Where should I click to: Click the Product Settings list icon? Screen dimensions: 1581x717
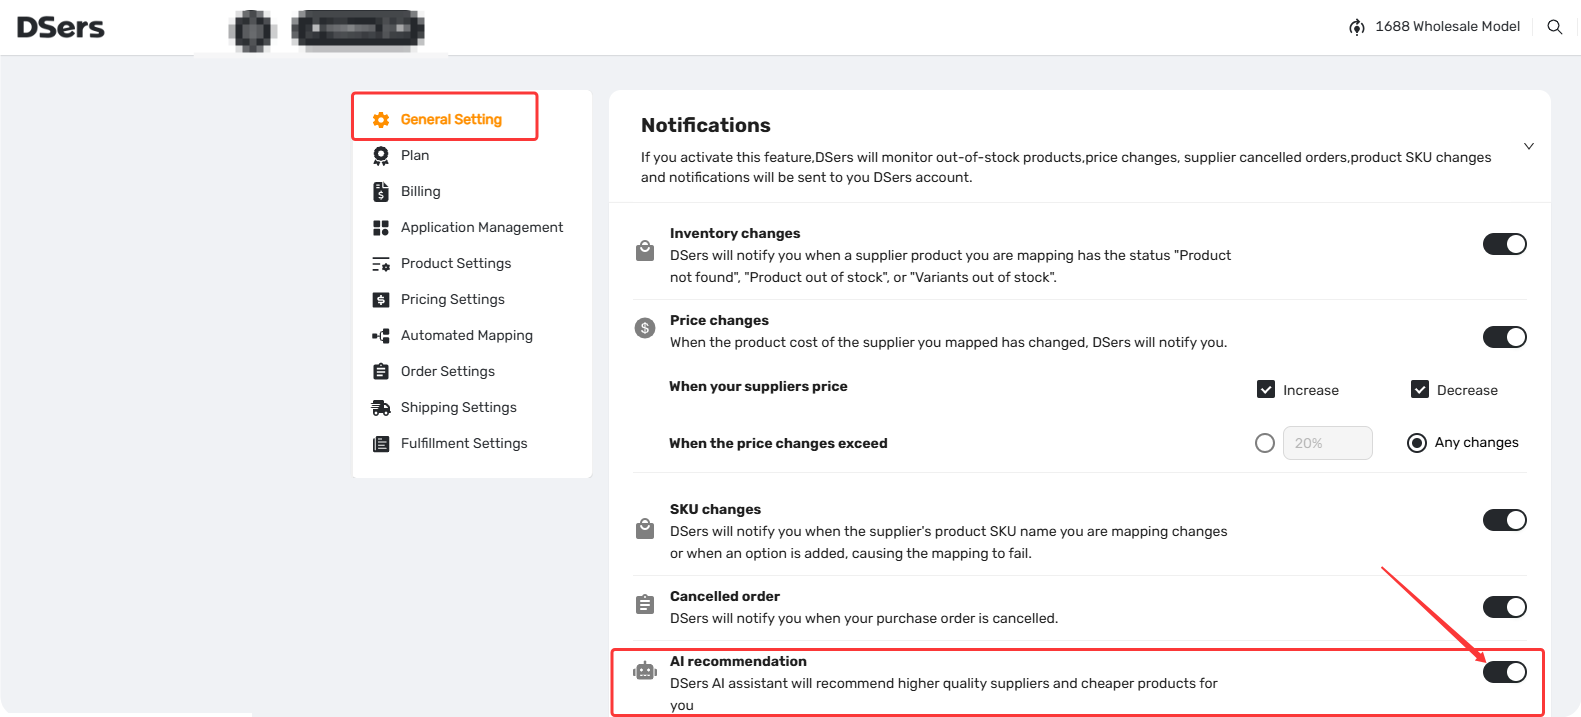pos(381,264)
